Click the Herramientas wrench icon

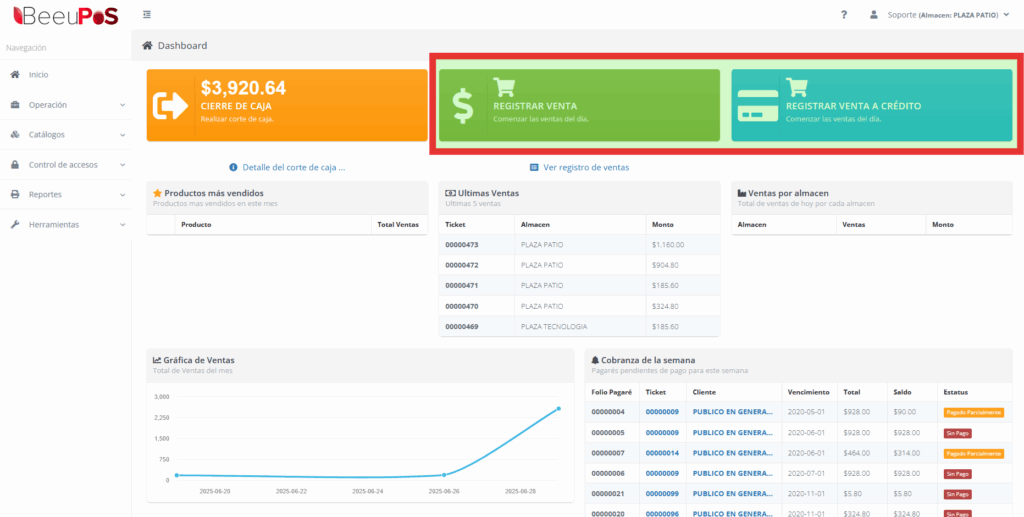15,225
